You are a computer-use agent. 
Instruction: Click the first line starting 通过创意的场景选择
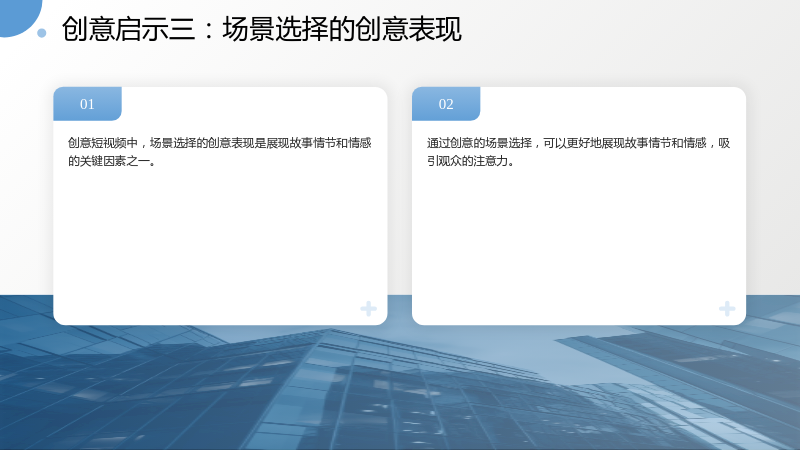click(x=578, y=143)
